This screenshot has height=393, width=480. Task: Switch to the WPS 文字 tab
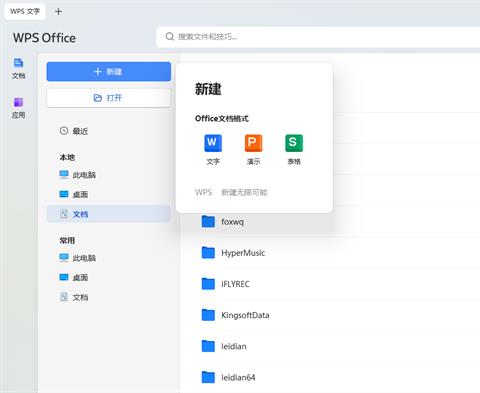25,12
